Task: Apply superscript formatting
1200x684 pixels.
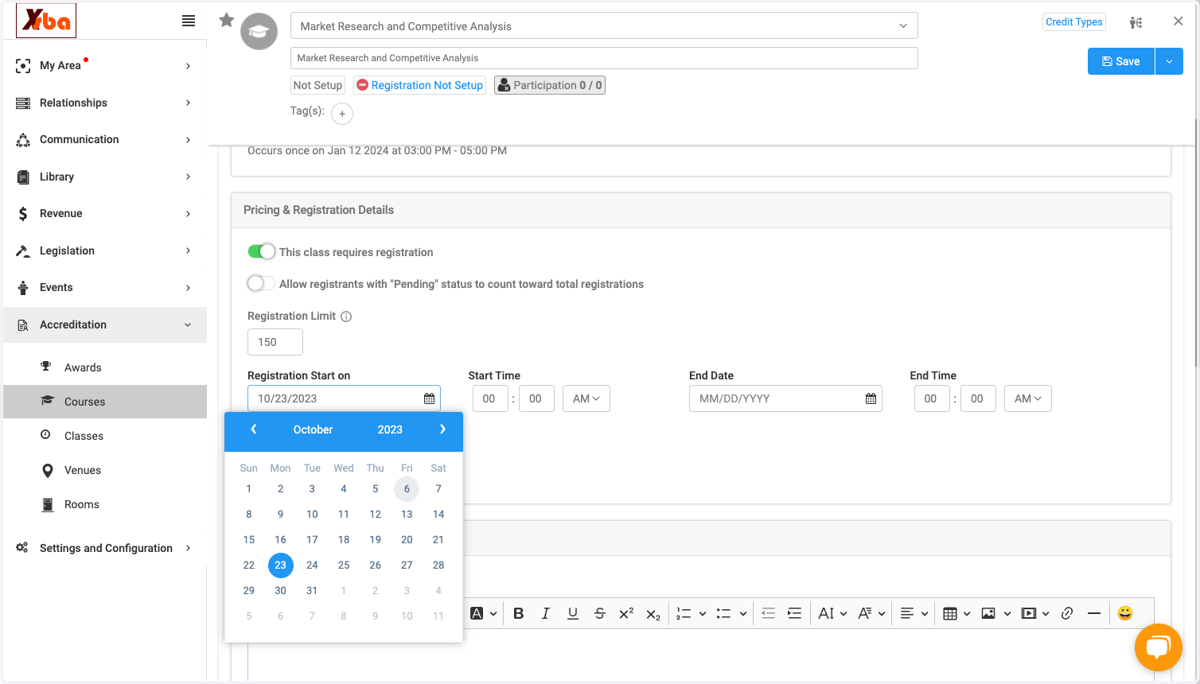Action: [x=626, y=613]
